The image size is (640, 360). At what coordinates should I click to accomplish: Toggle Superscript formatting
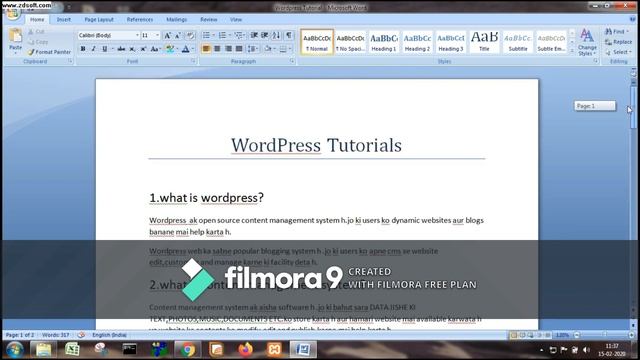[x=143, y=49]
